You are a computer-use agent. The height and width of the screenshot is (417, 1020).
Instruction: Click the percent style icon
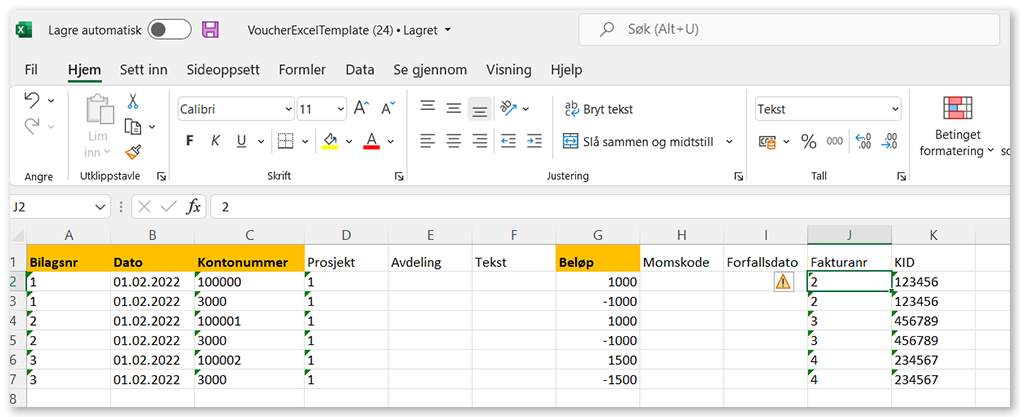808,141
